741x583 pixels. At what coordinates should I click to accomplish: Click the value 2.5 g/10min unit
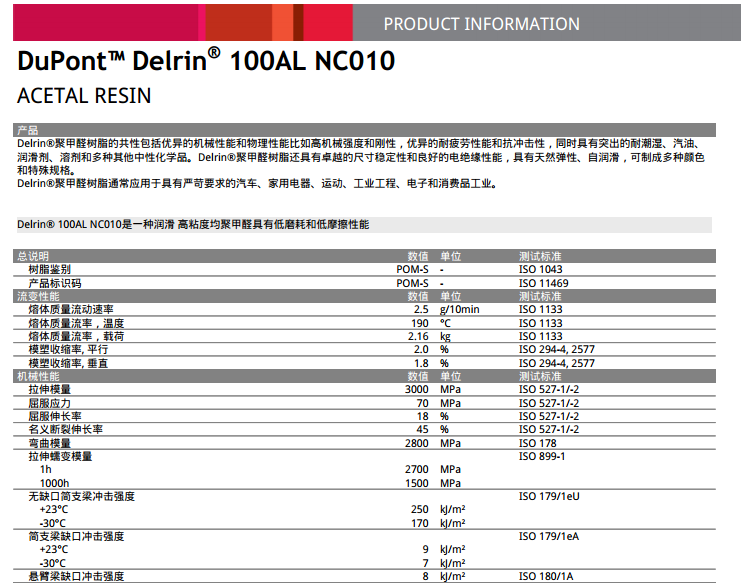pos(459,309)
